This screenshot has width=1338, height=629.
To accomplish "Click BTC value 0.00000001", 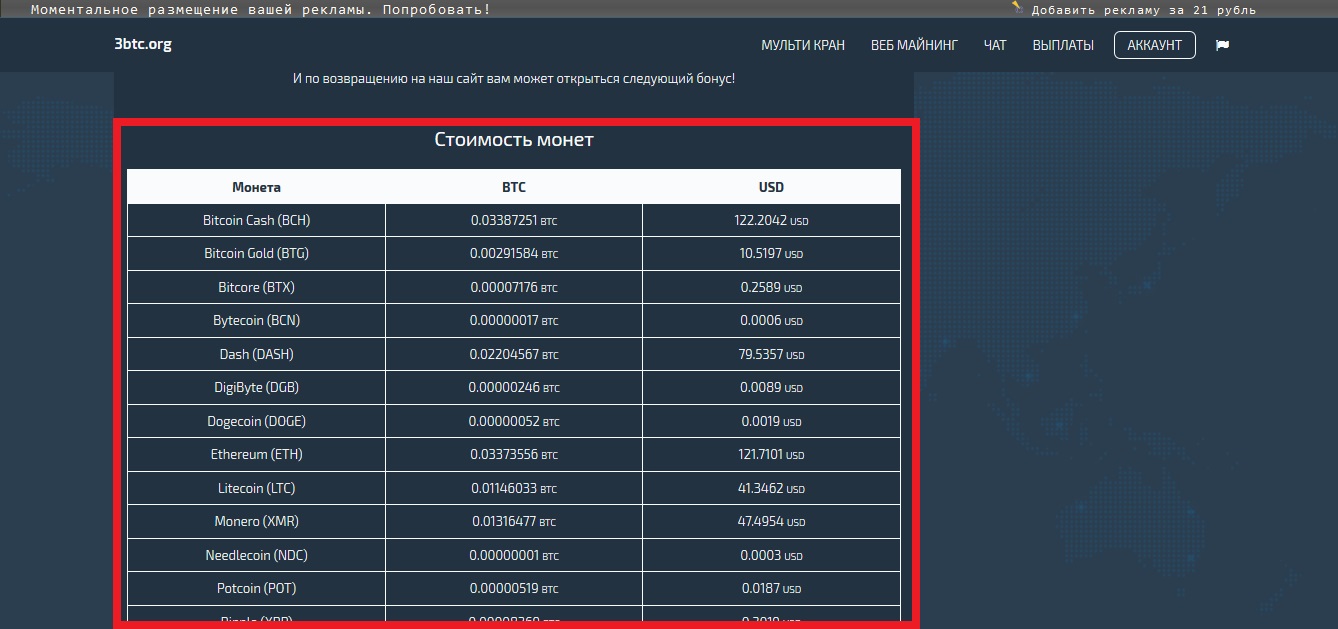I will (514, 555).
